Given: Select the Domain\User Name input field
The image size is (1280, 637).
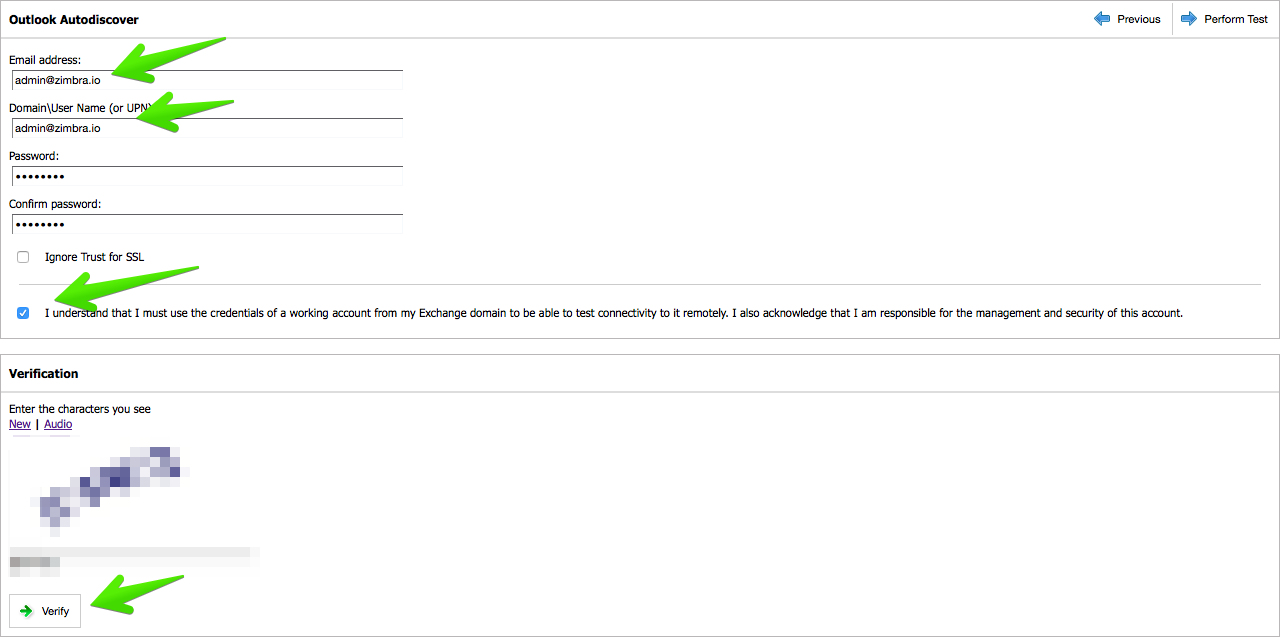Looking at the screenshot, I should pyautogui.click(x=207, y=128).
